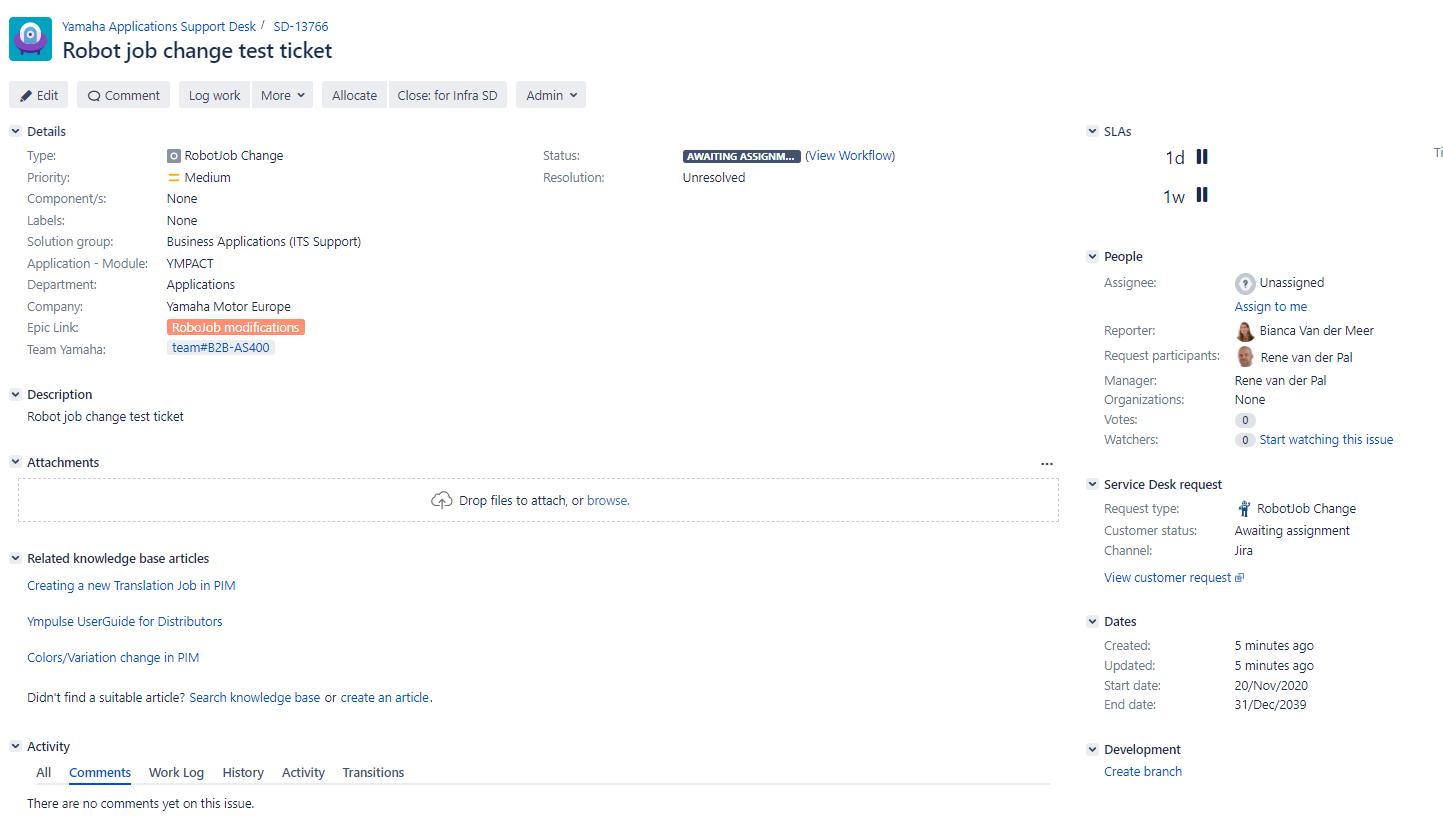Collapse the Service Desk request panel
This screenshot has width=1443, height=822.
pos(1092,484)
